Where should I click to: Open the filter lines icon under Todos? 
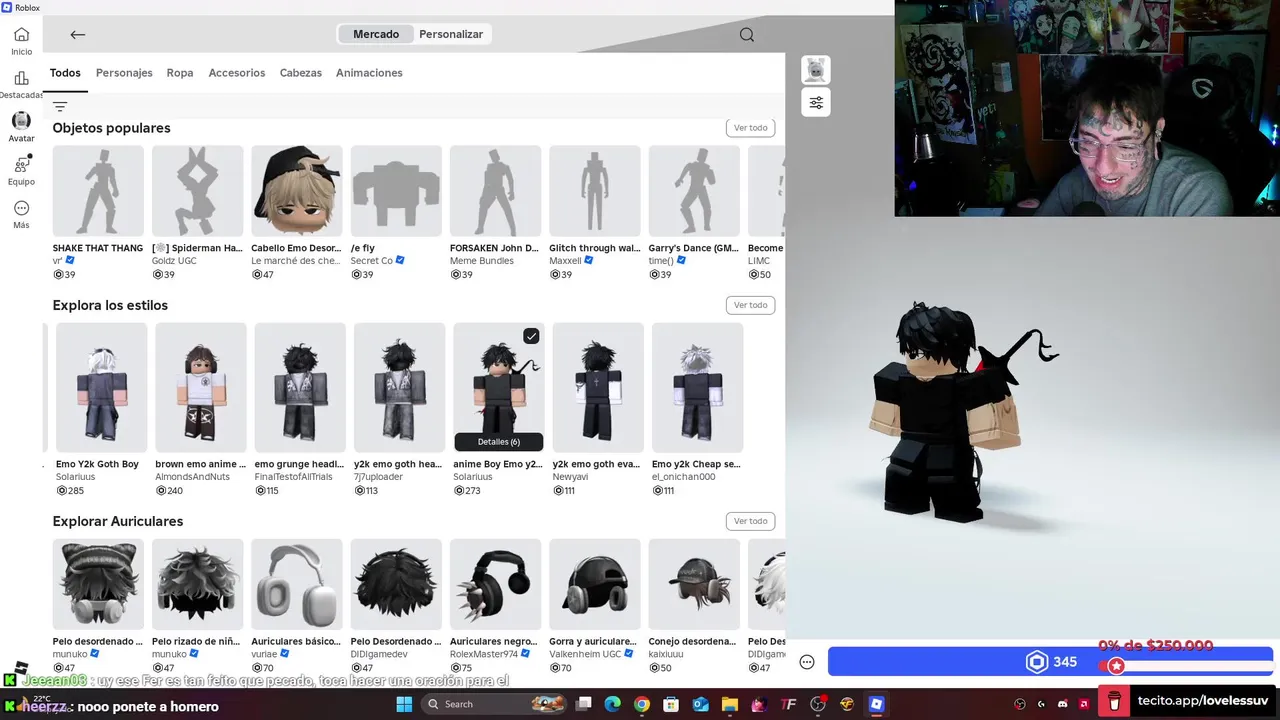tap(60, 107)
